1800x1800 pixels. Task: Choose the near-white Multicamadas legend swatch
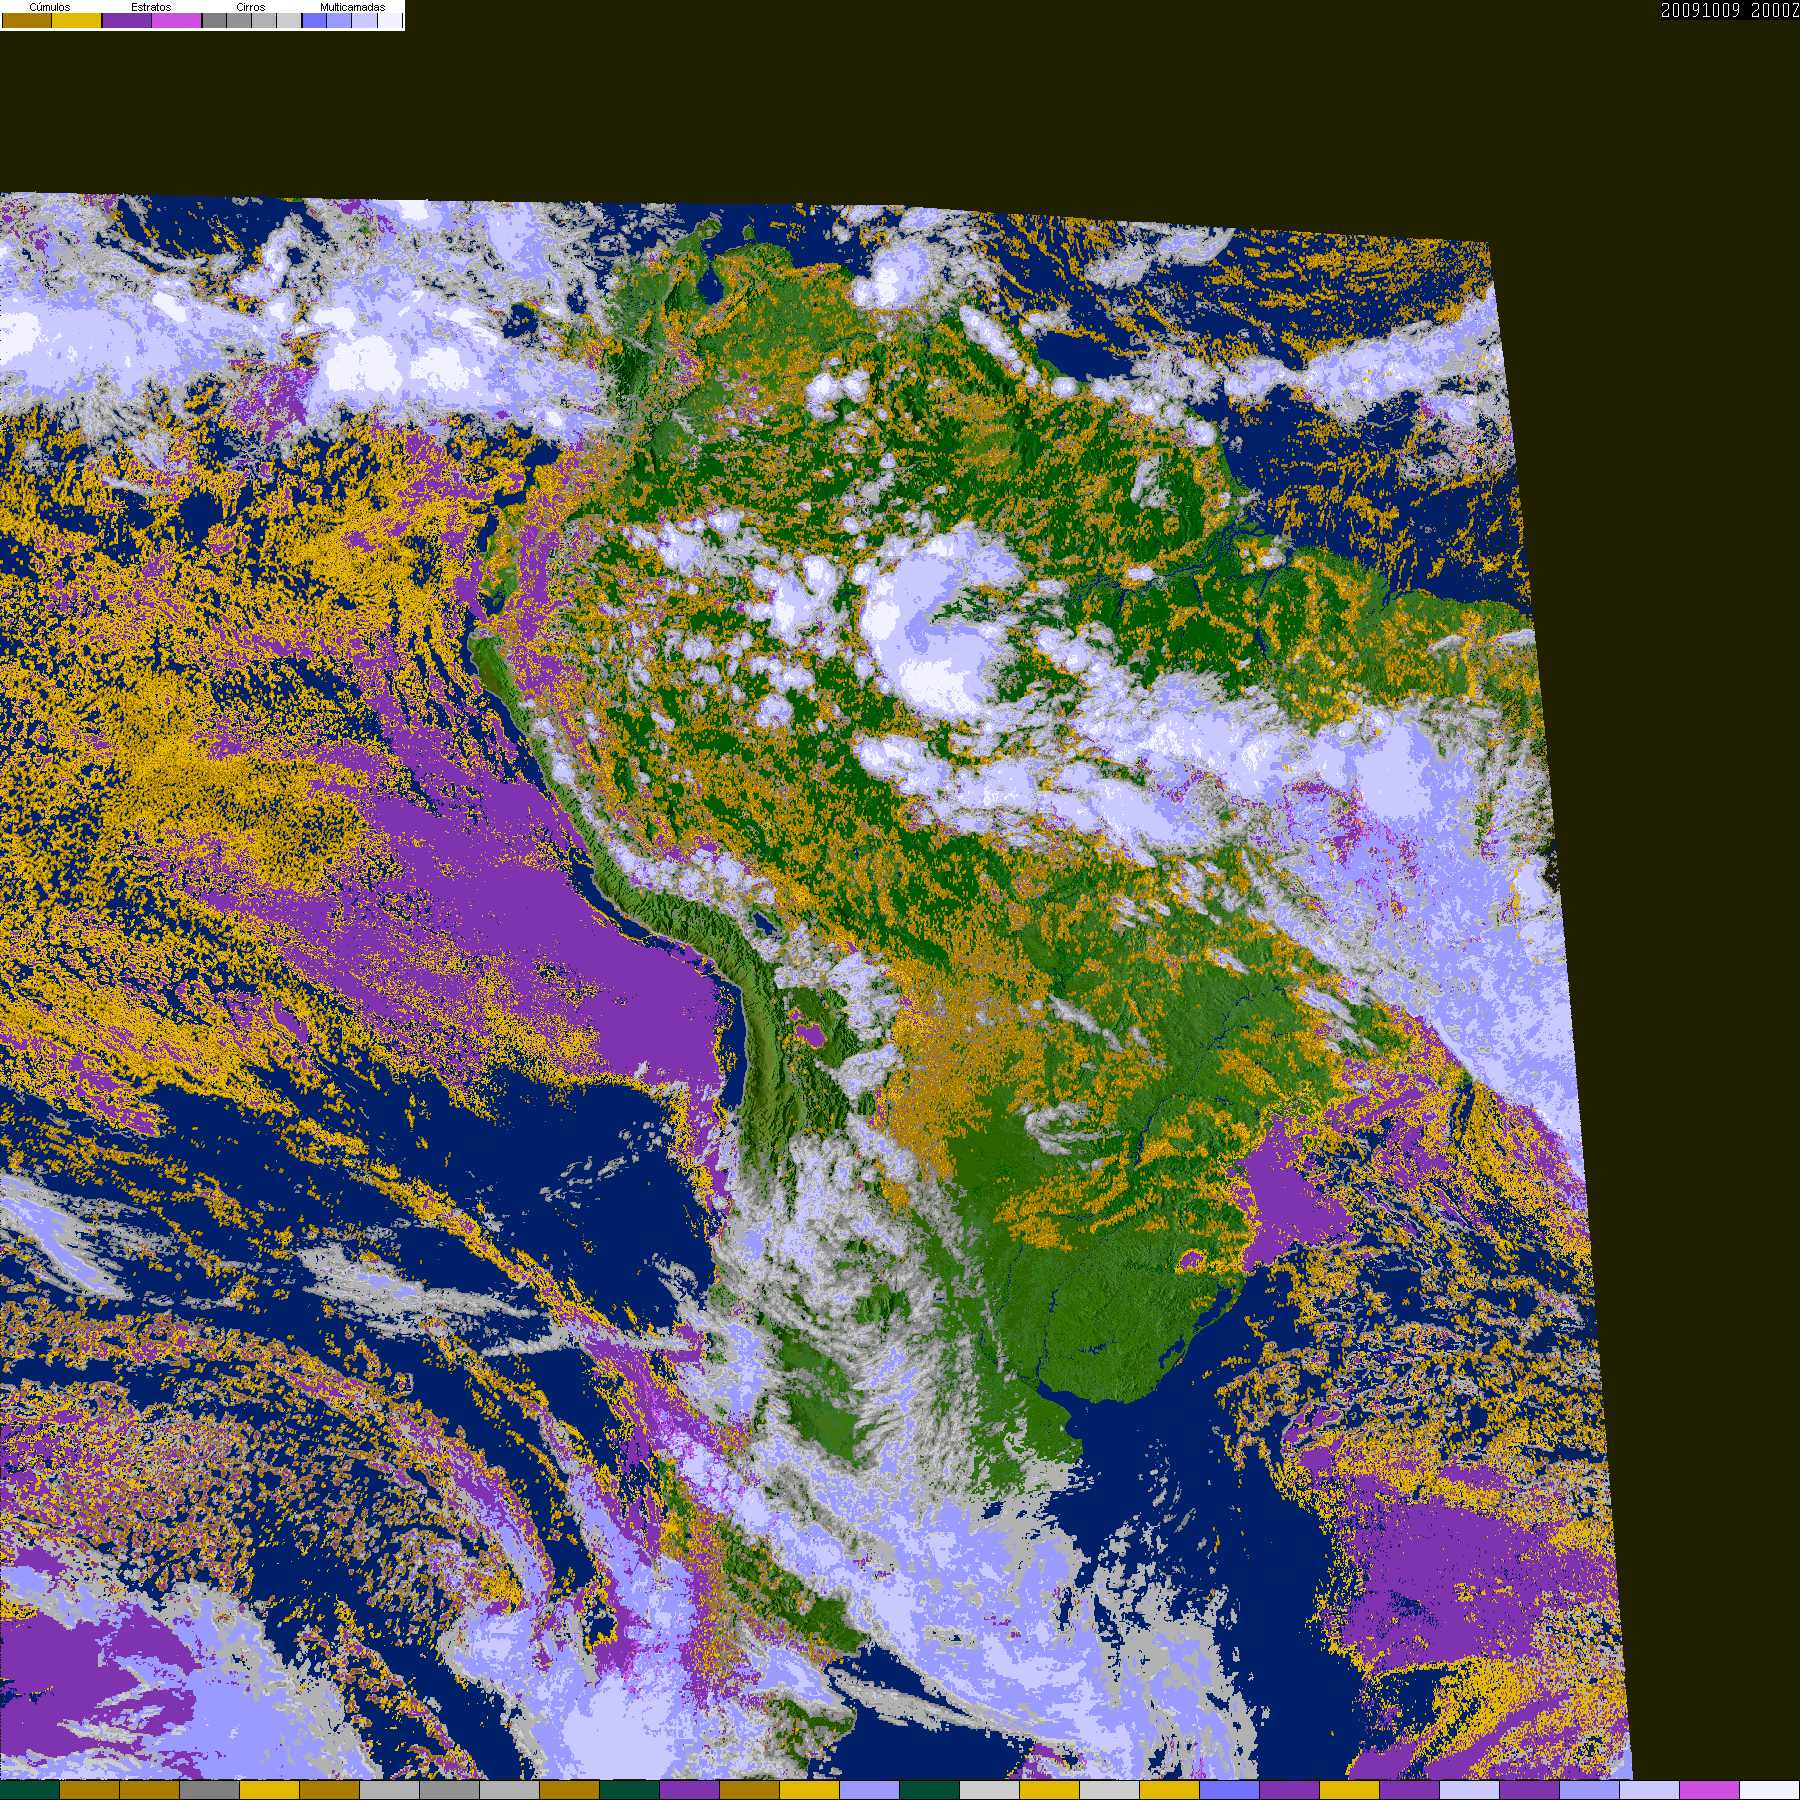[390, 20]
